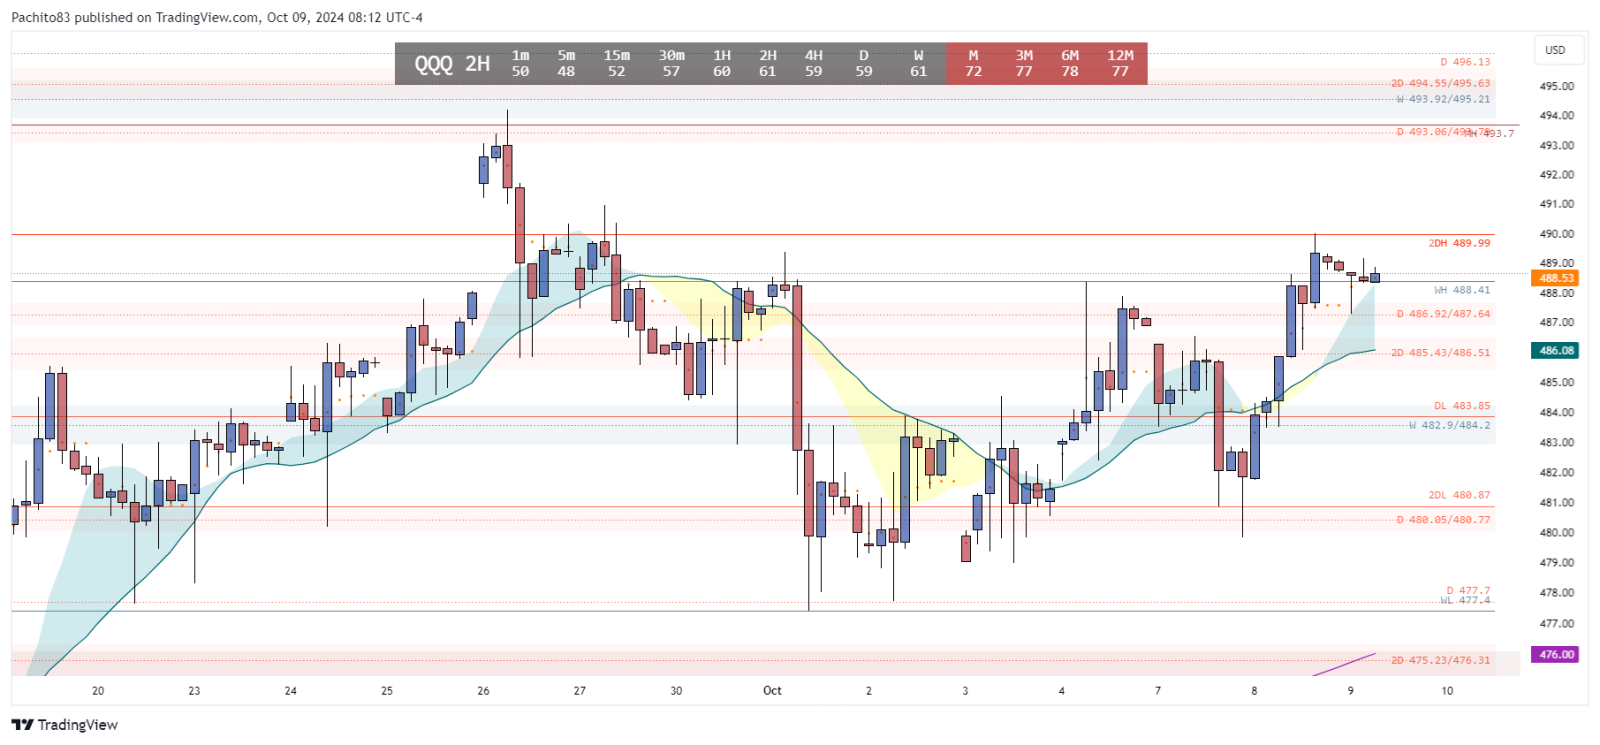Select the 15m timeframe cell

pos(617,63)
